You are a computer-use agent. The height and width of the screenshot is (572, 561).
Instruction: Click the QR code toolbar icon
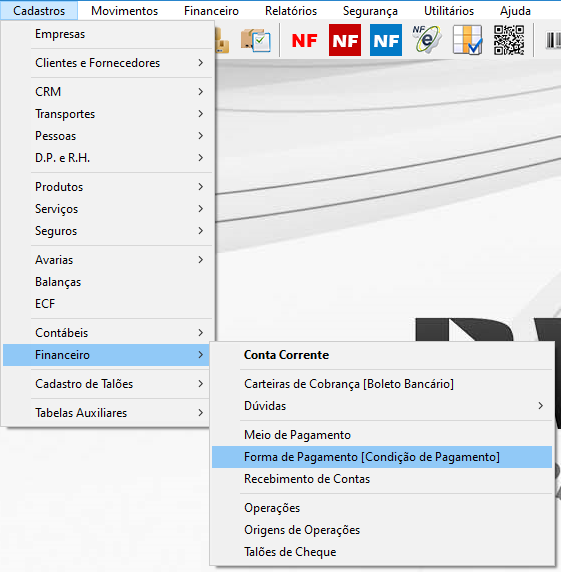tap(509, 40)
